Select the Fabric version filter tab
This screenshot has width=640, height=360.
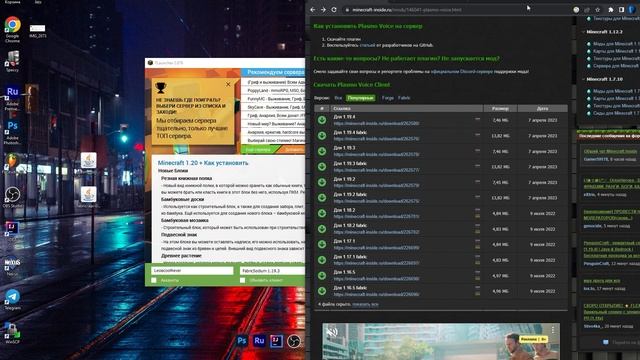(404, 98)
